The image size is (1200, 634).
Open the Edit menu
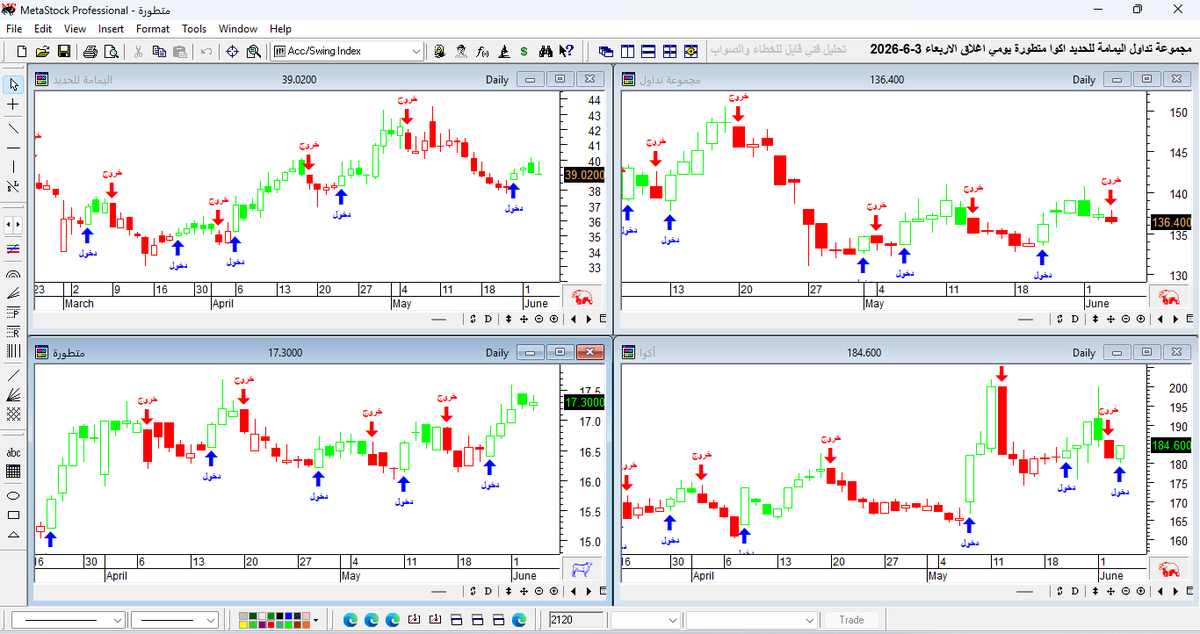(44, 29)
